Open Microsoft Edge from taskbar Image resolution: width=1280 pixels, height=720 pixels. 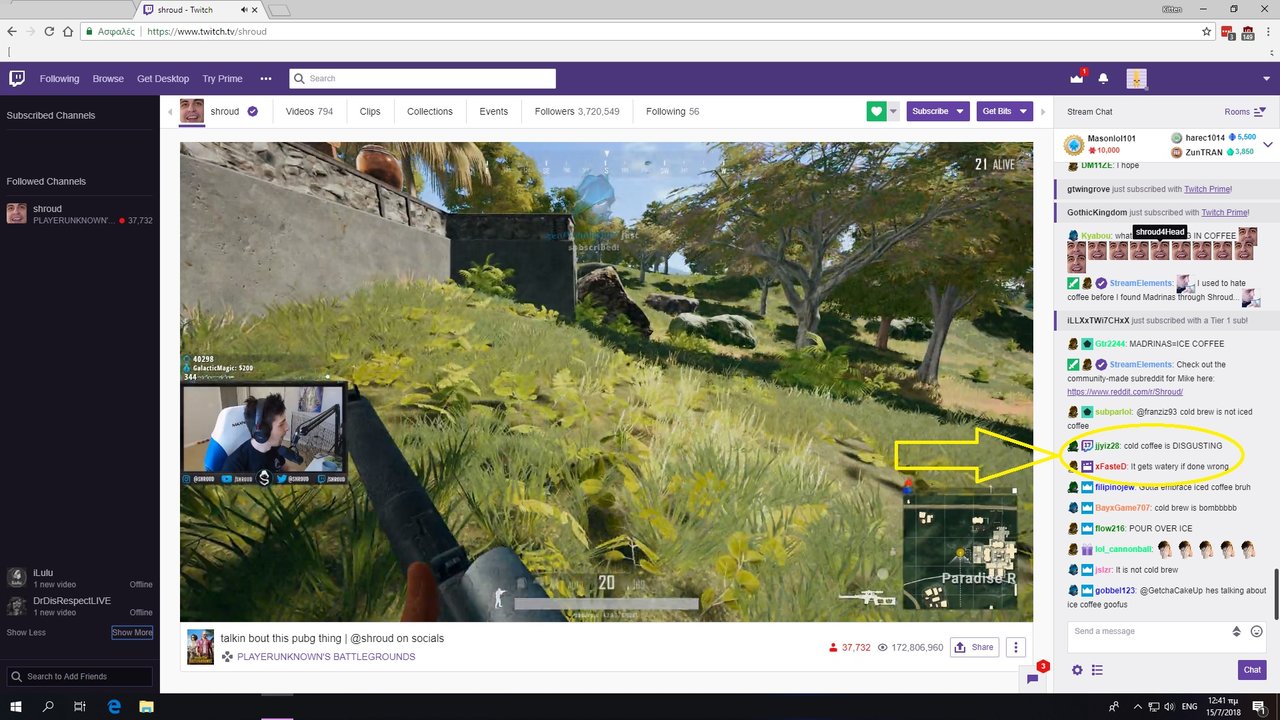114,706
